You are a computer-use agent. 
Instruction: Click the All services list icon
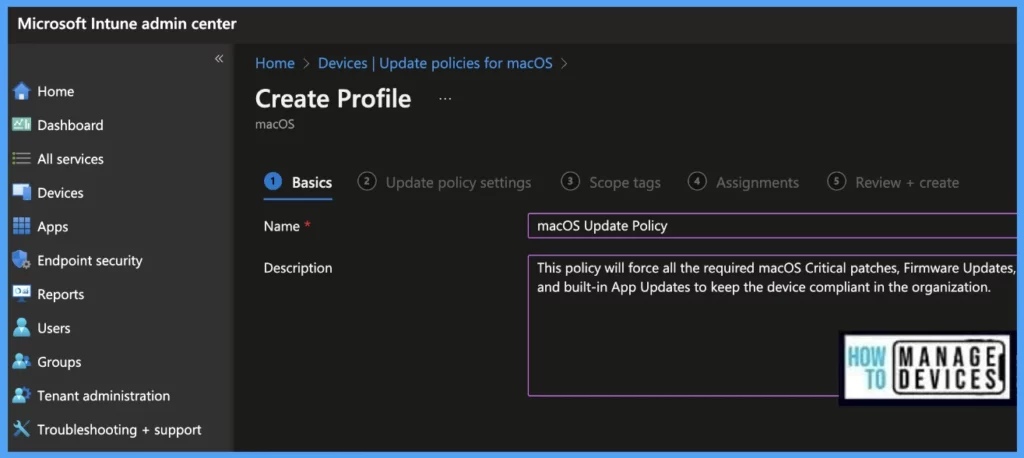(22, 159)
